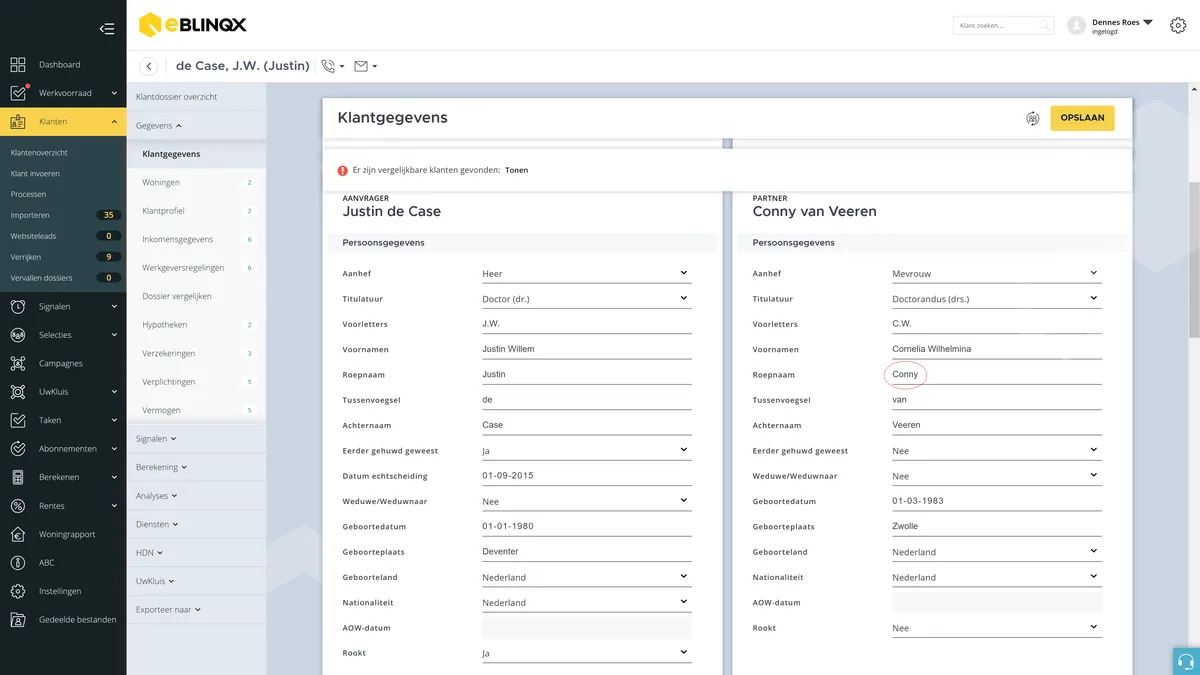Open the settings gear icon near Dennes Roes
The height and width of the screenshot is (675, 1200).
point(1177,25)
